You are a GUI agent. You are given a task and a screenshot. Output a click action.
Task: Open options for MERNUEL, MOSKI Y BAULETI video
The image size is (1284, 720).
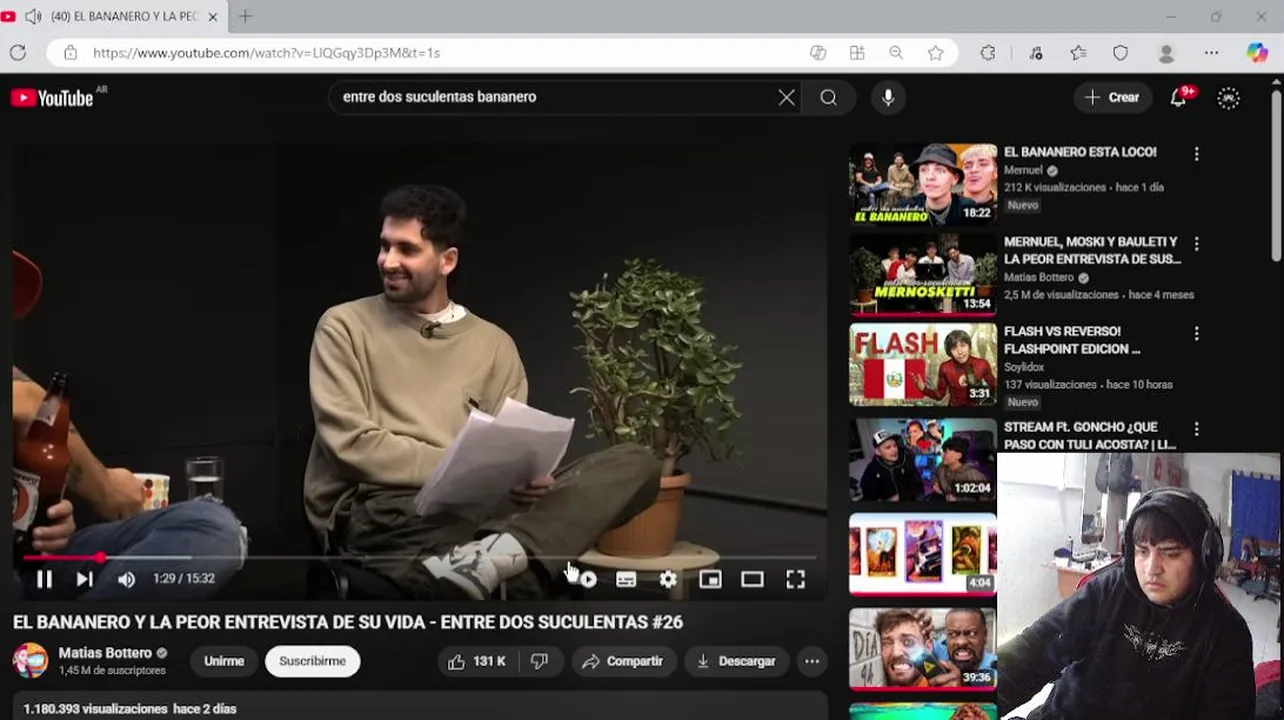(1196, 244)
